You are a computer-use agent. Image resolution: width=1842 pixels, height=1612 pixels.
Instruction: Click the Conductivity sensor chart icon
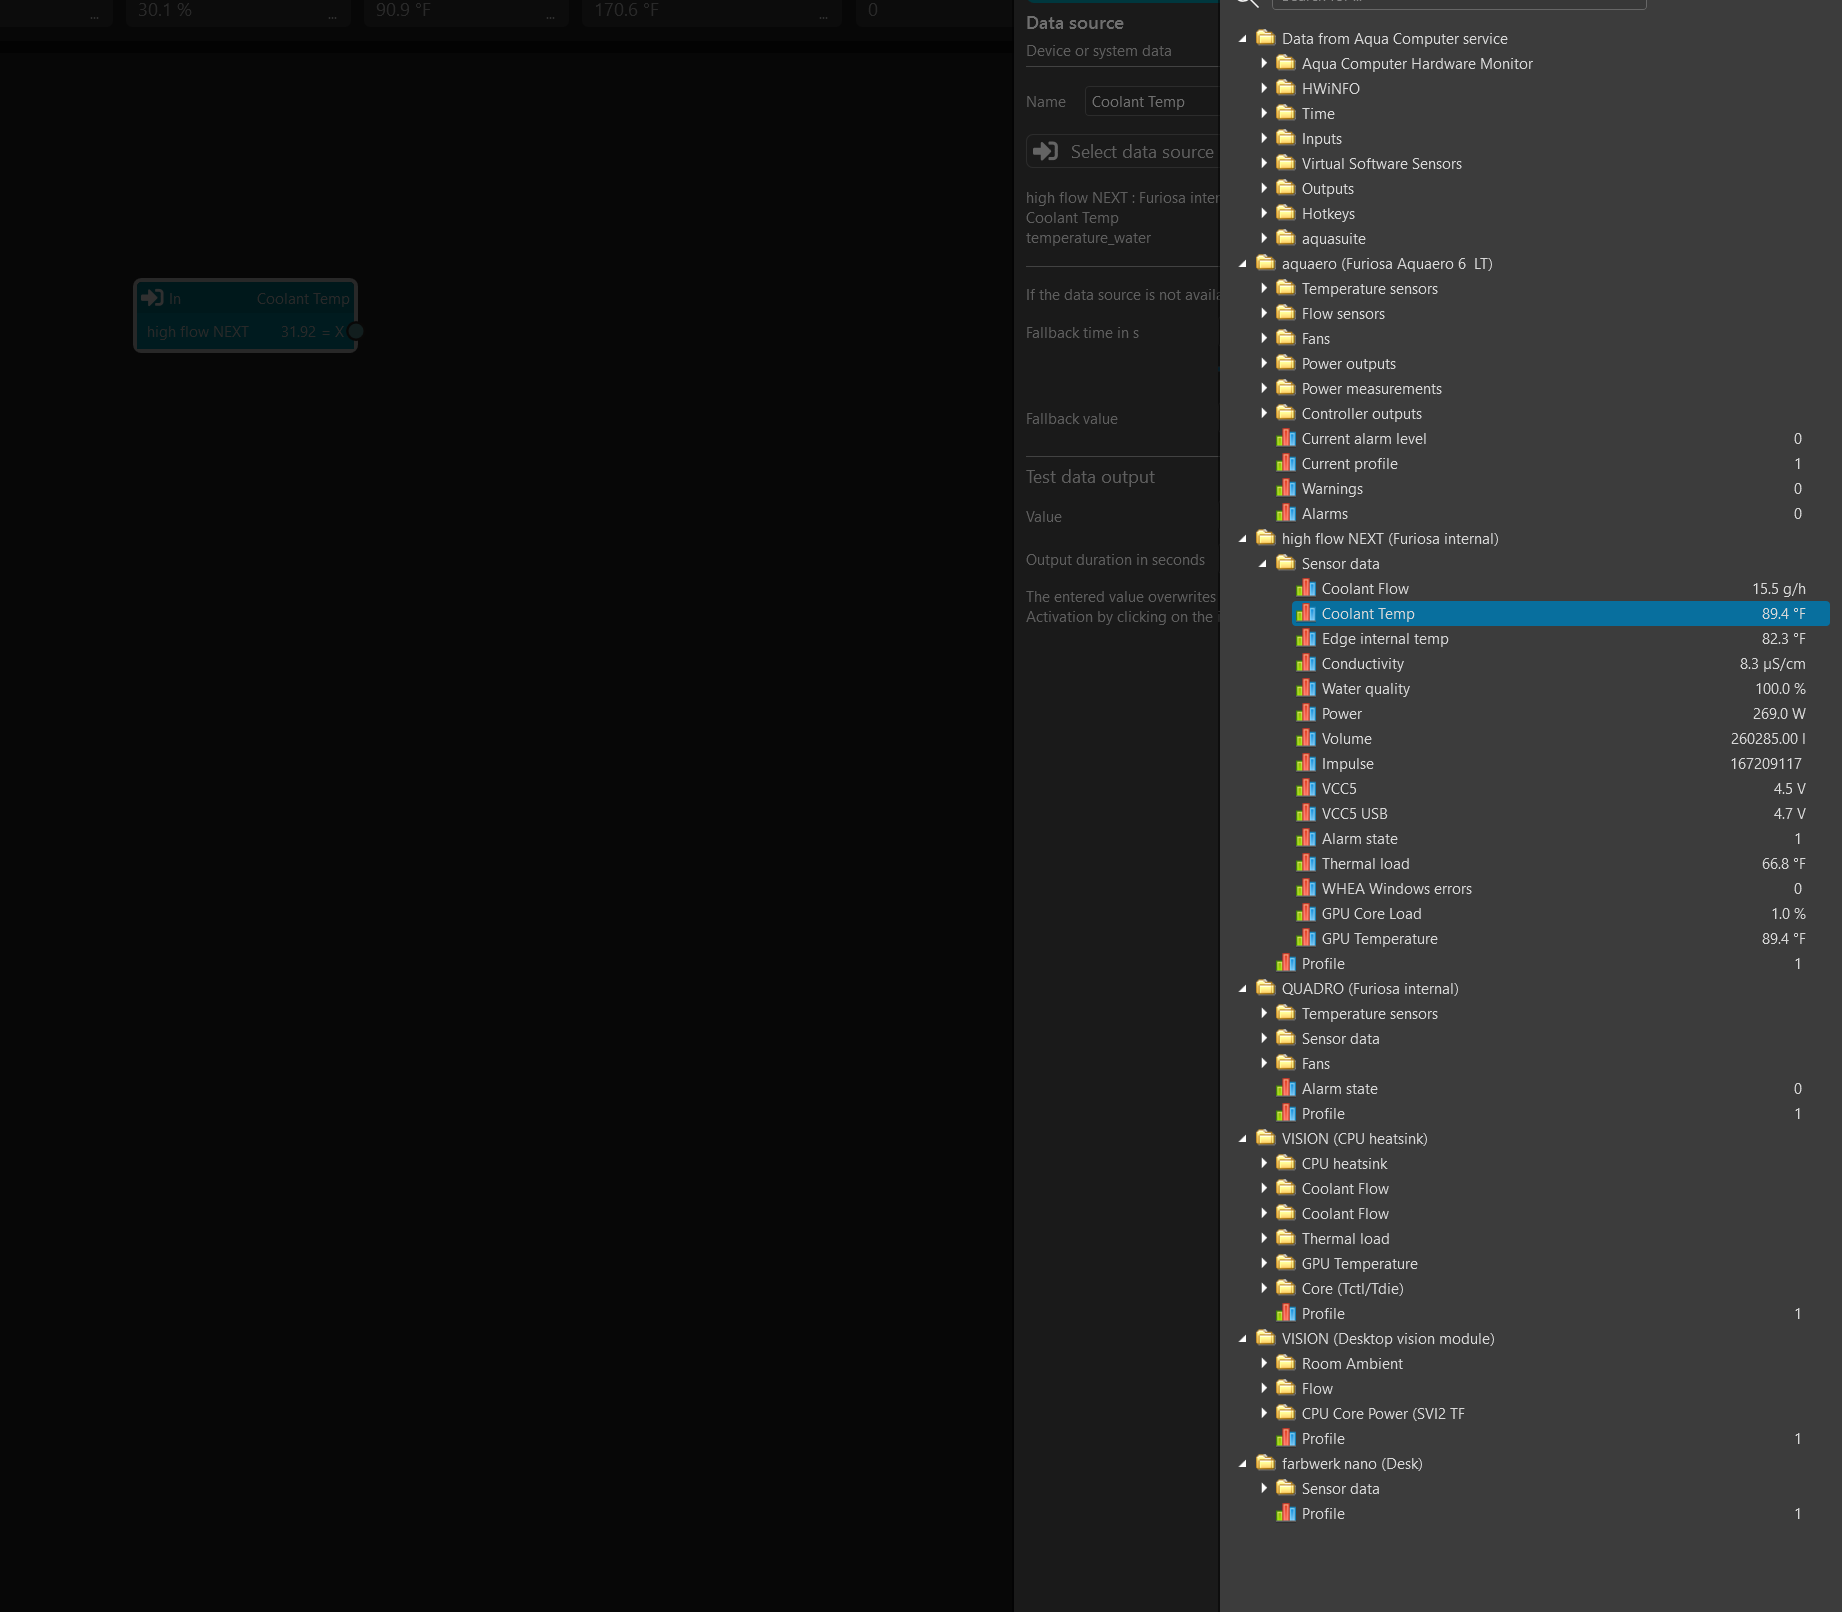coord(1305,663)
